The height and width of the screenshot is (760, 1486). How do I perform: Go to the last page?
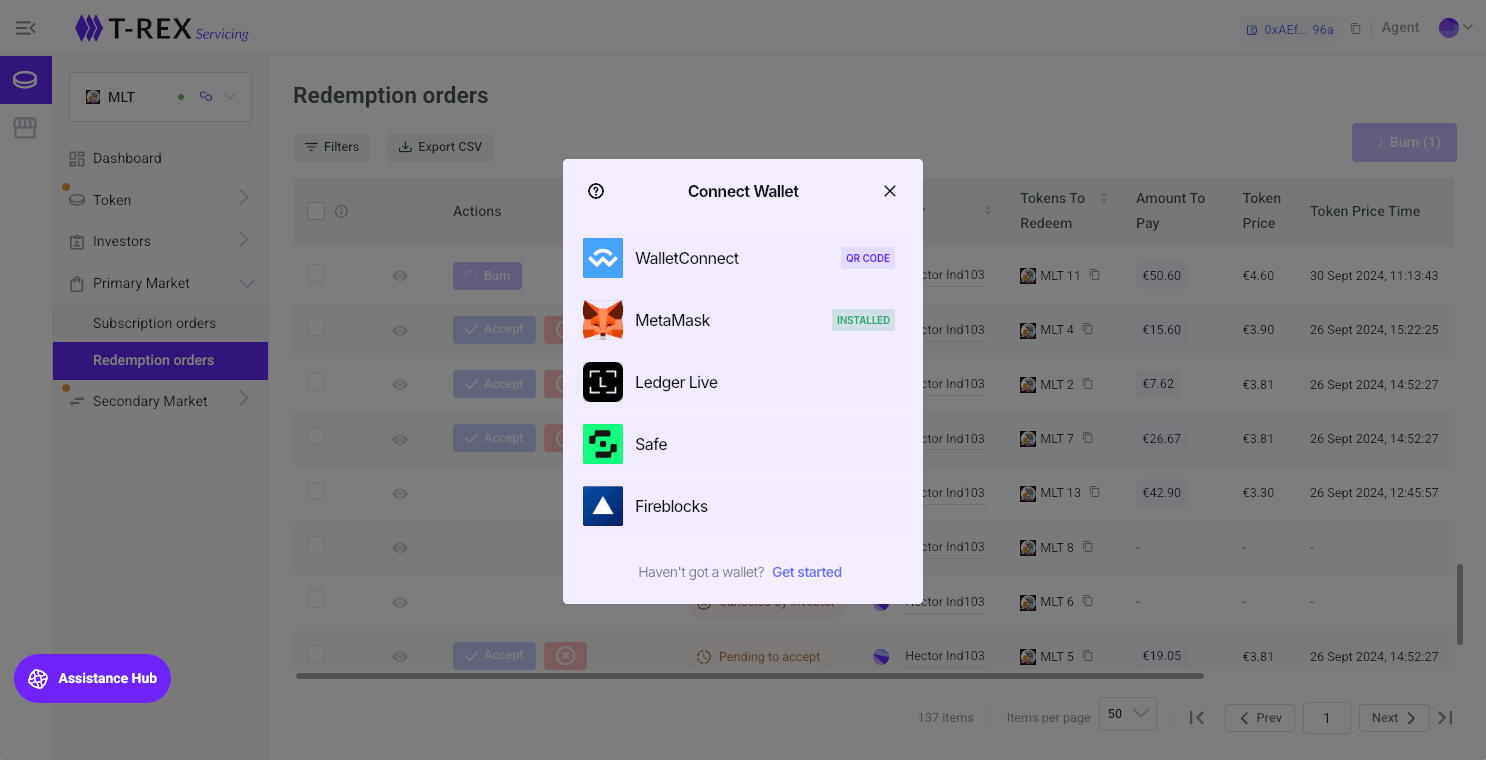(1445, 717)
